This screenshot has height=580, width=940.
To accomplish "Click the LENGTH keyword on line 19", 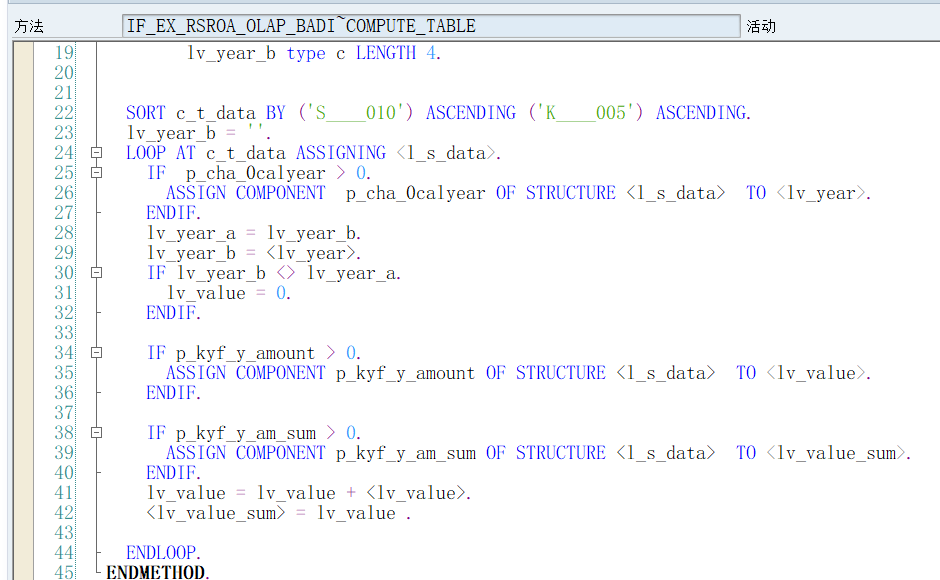I will point(386,53).
